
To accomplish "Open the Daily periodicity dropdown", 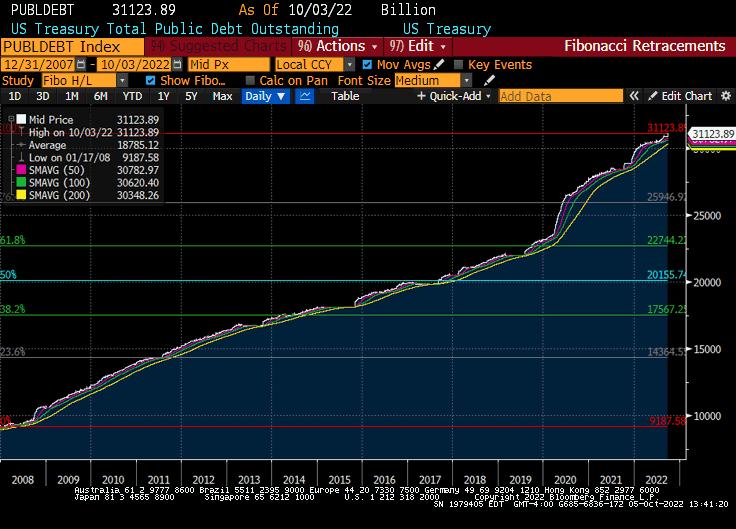I will click(265, 96).
